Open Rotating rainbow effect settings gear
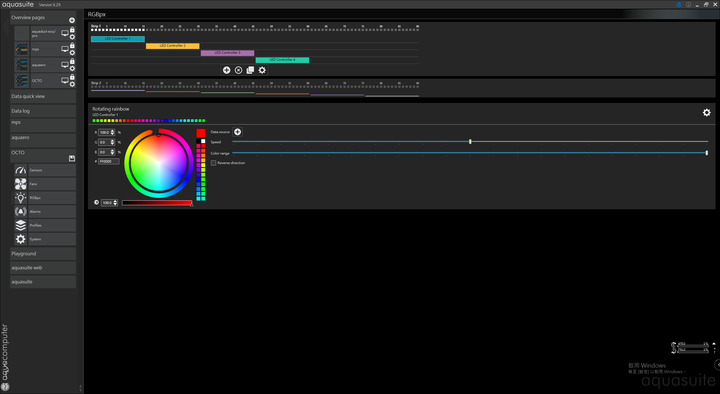720x394 pixels. 707,113
